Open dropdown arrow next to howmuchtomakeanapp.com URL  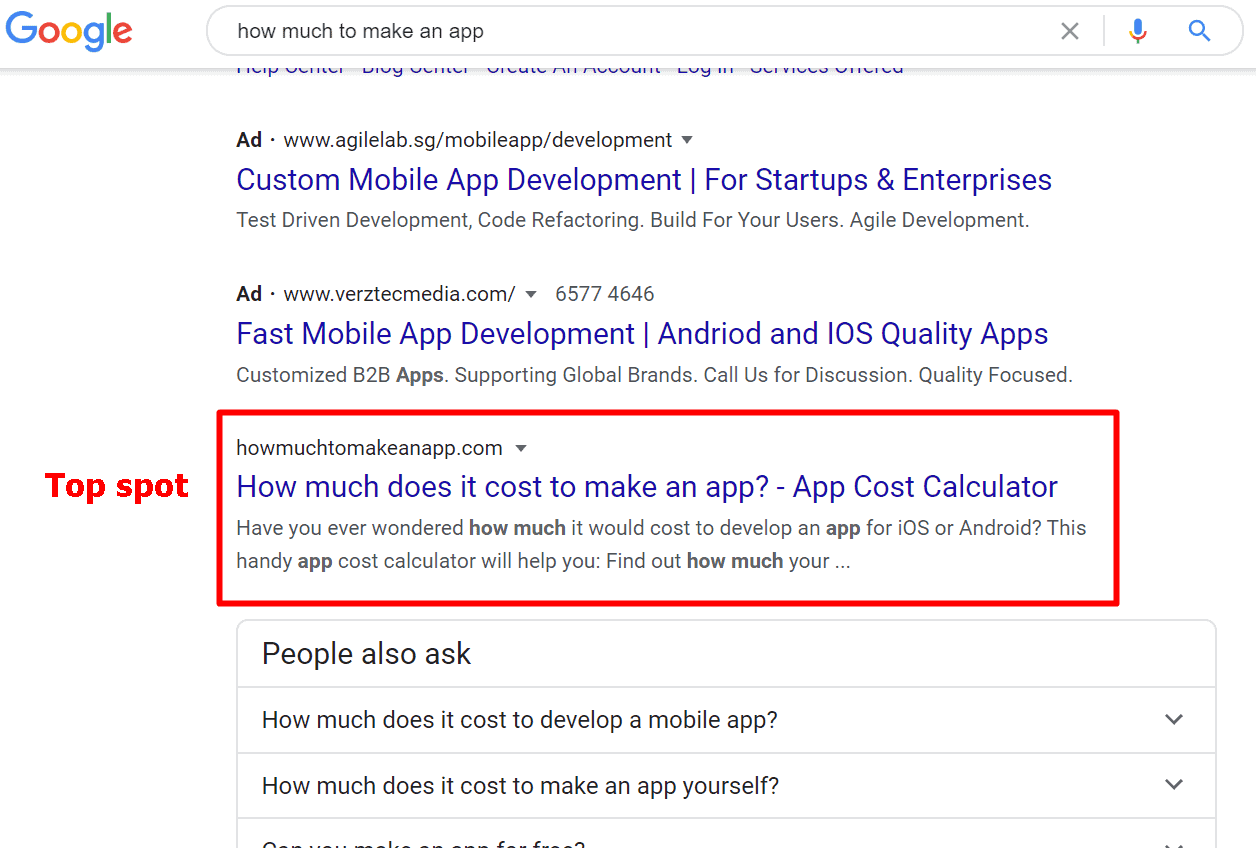pos(521,448)
